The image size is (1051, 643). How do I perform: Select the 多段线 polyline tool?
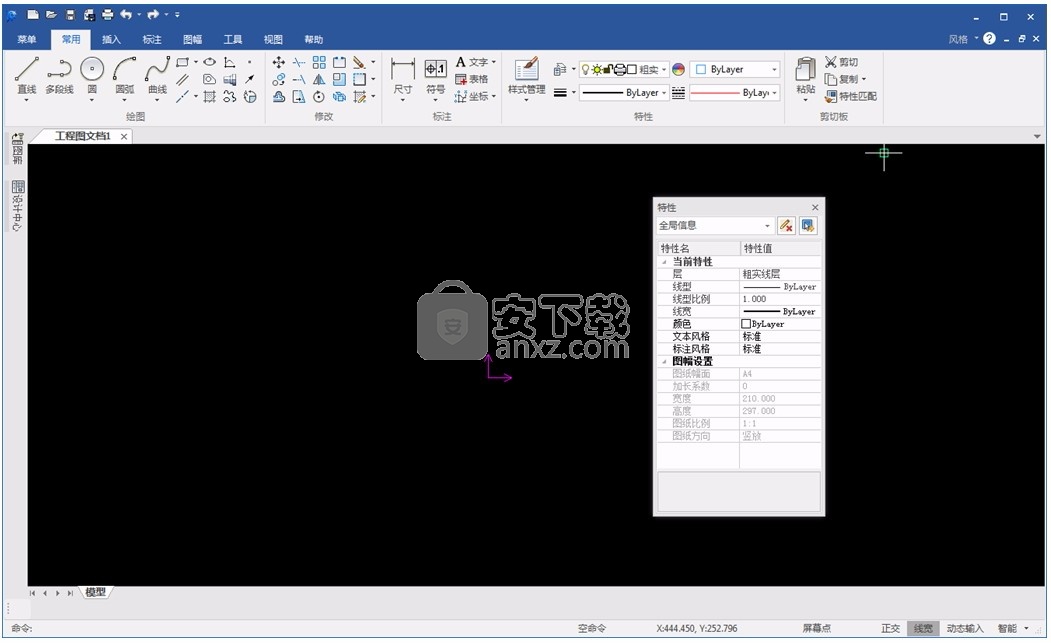[x=60, y=75]
